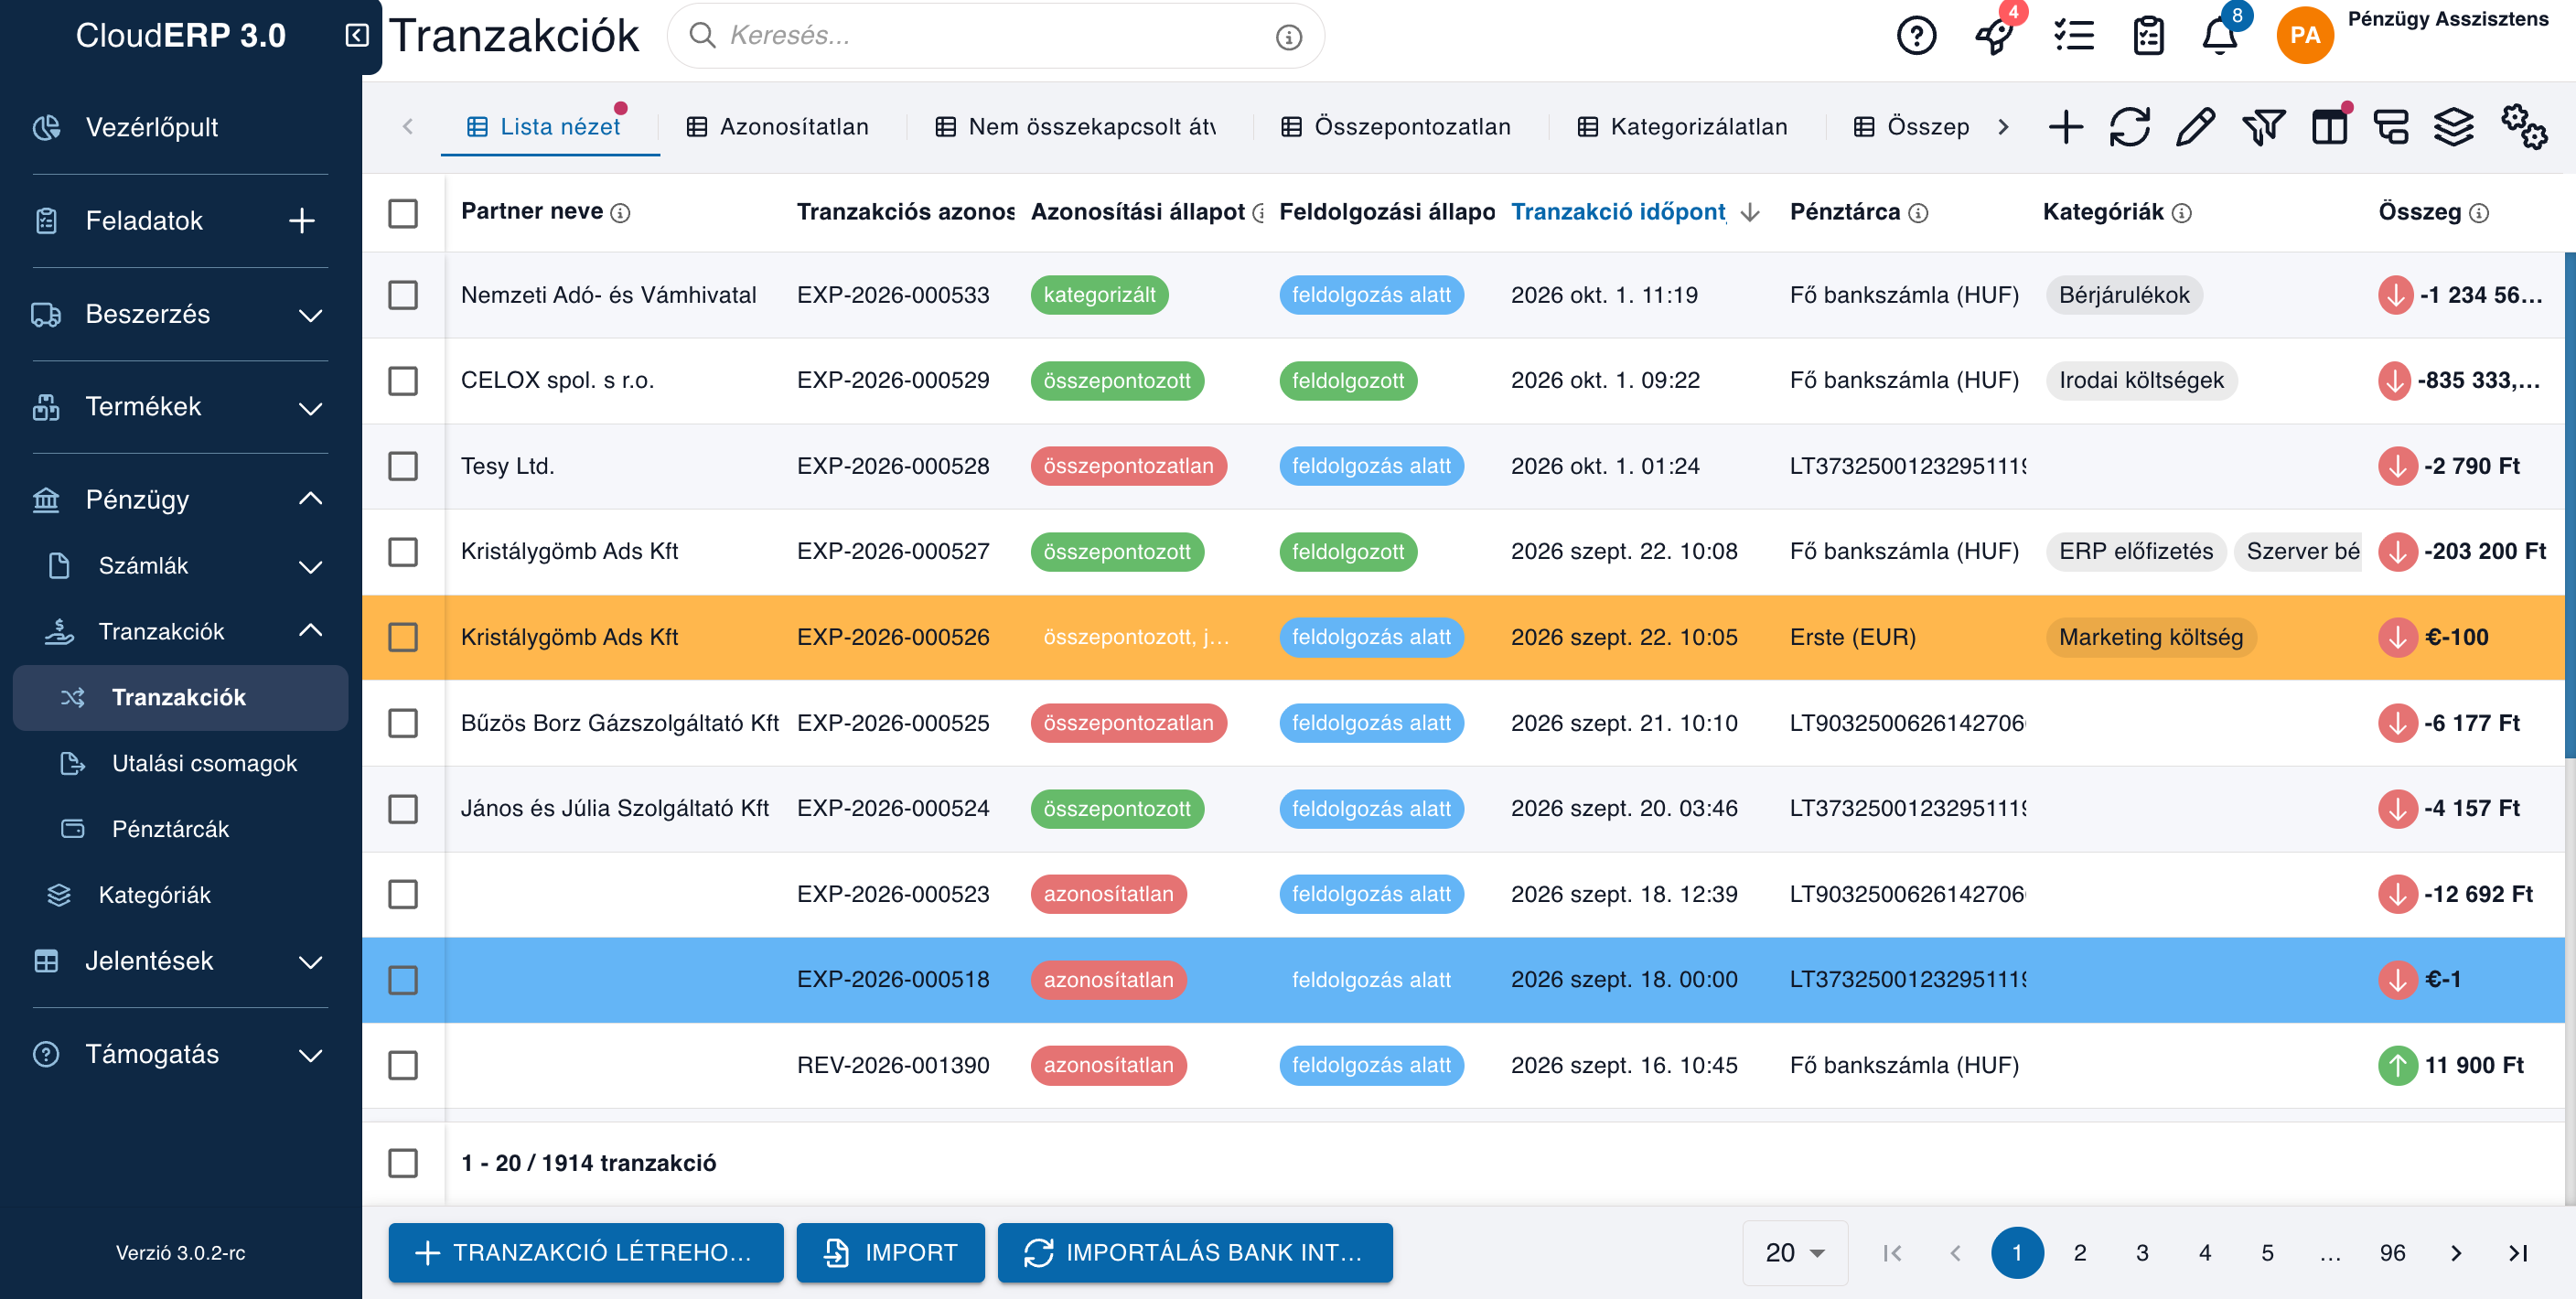
Task: Switch to the Összepontozatlan tab
Action: pyautogui.click(x=1395, y=127)
